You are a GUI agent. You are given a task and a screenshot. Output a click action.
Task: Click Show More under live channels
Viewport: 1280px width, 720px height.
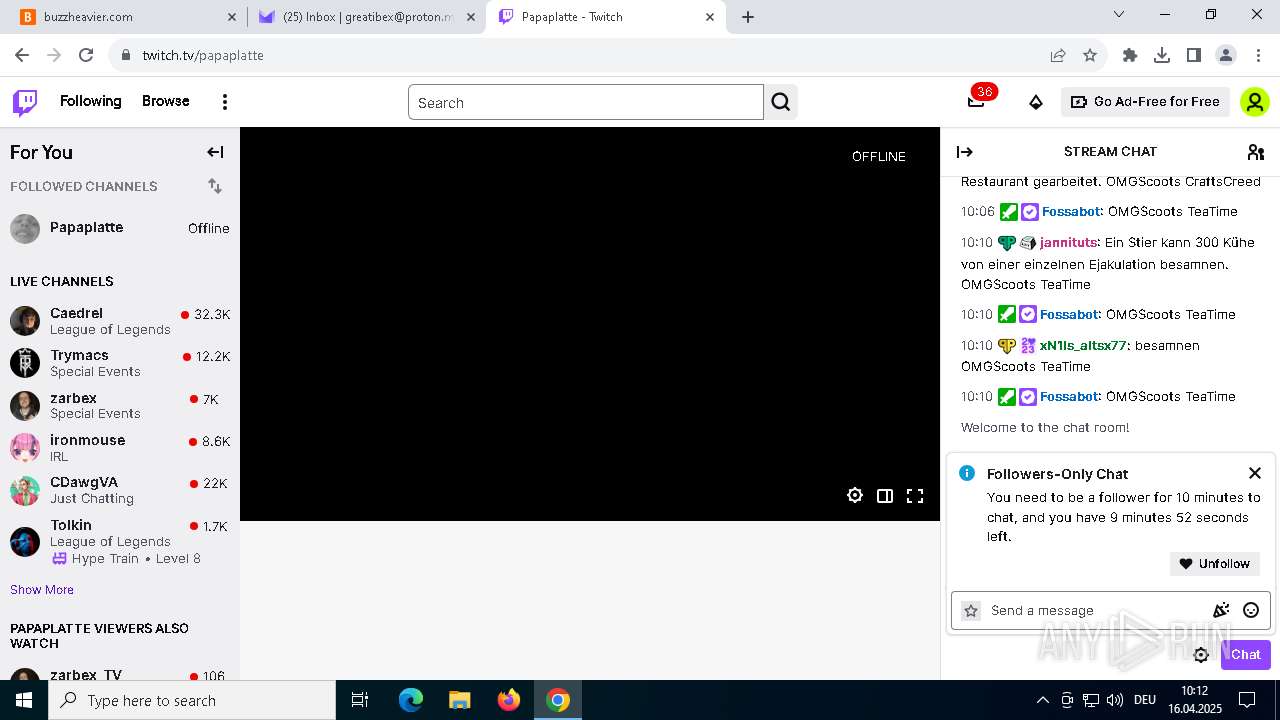coord(42,590)
